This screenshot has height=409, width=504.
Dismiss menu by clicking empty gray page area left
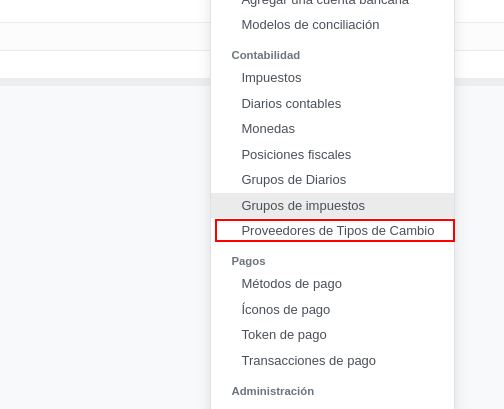point(105,247)
